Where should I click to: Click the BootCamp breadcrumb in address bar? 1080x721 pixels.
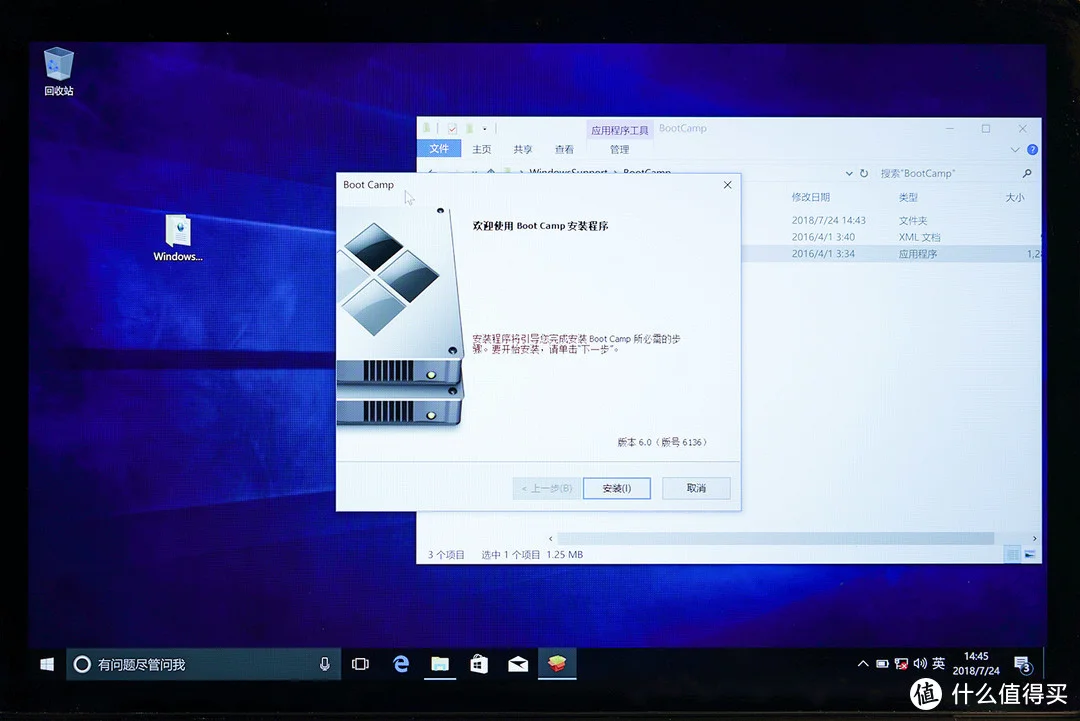647,171
